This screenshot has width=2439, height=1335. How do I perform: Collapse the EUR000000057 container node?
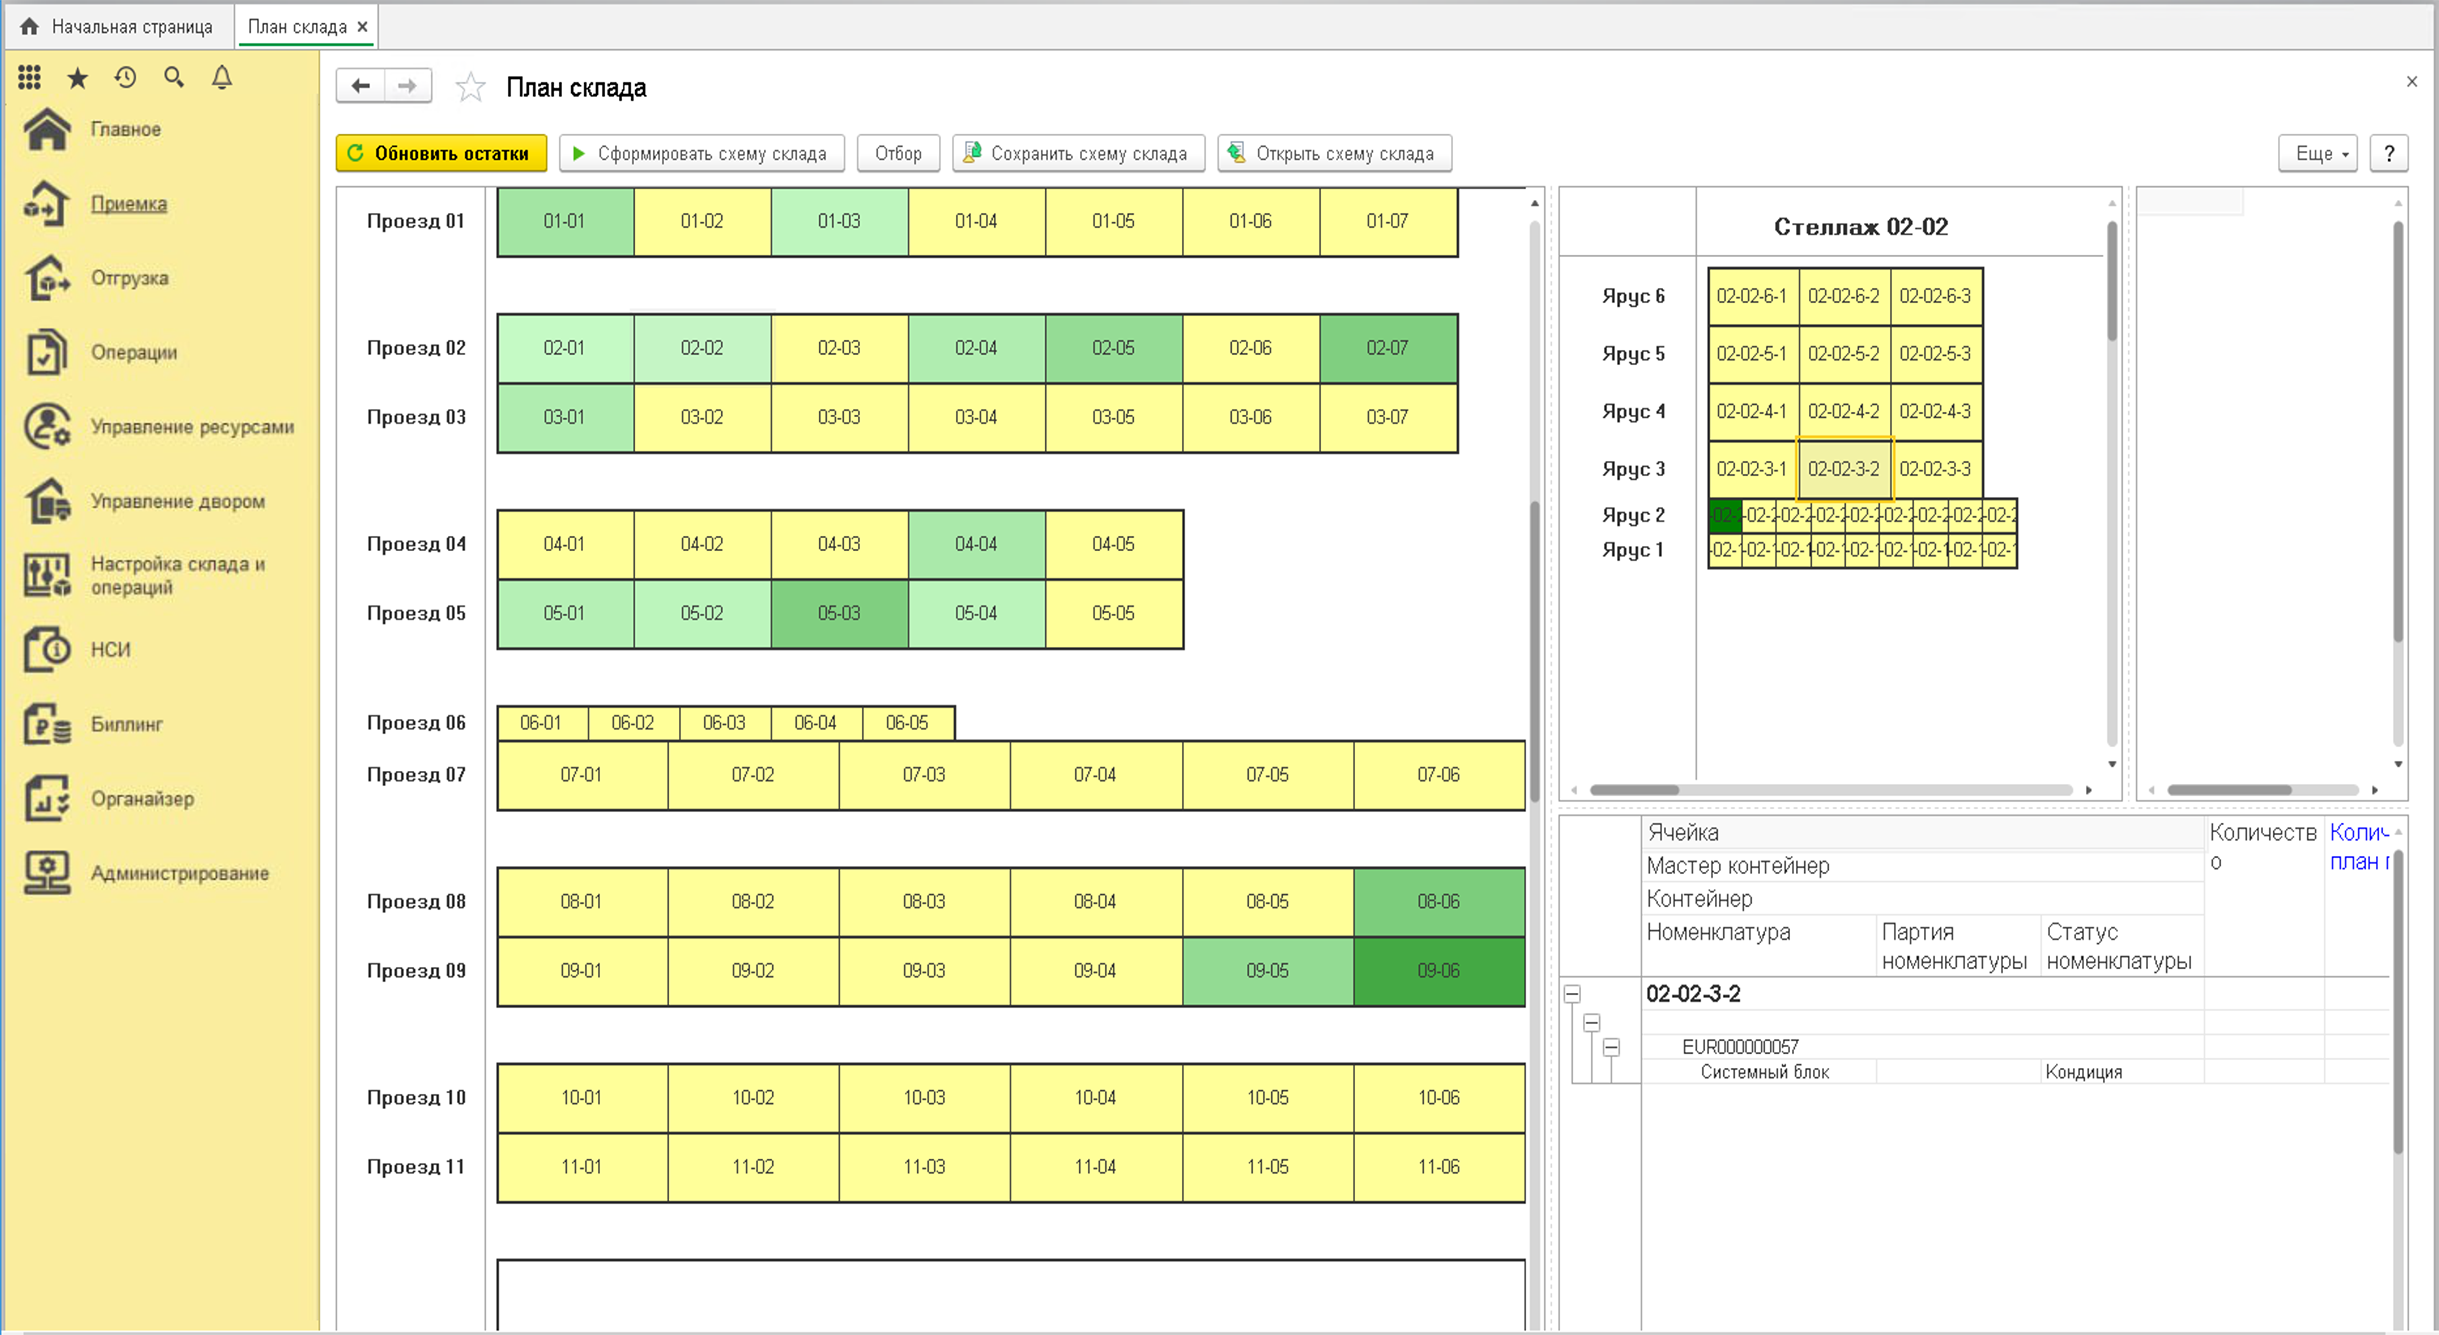(1611, 1047)
